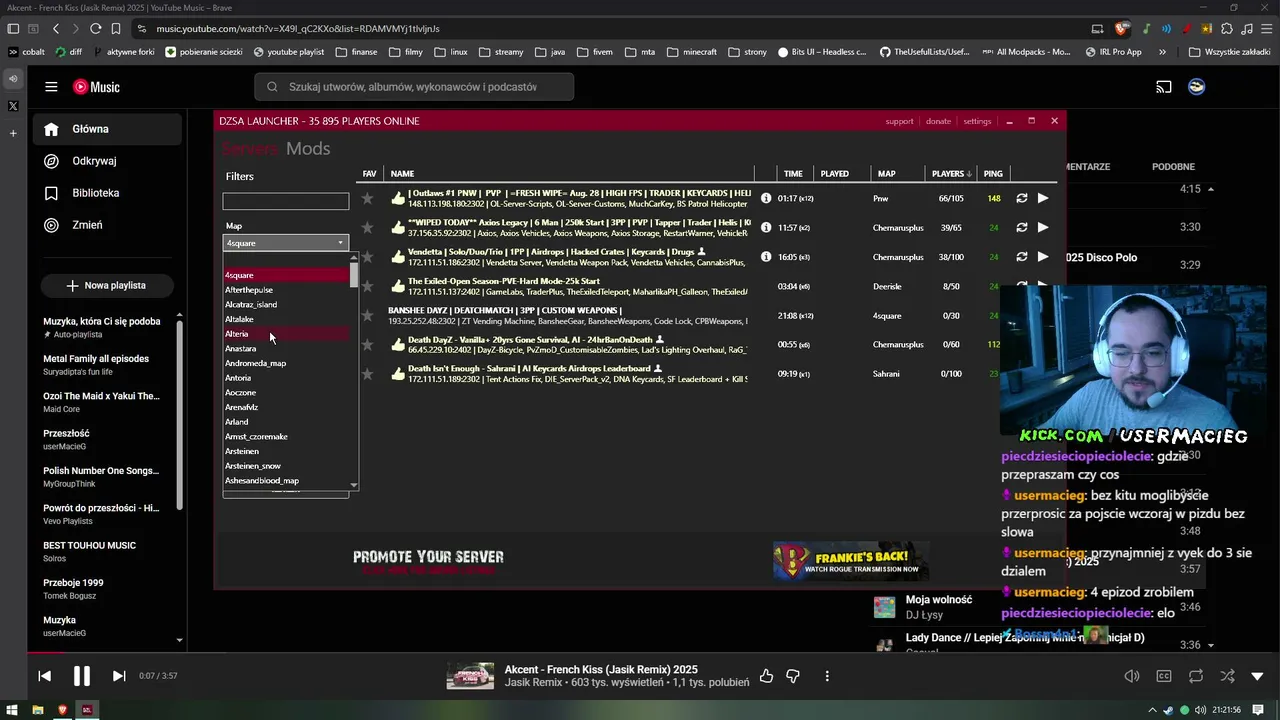Switch to the Mods tab in DZSA Launcher
Viewport: 1280px width, 720px height.
pos(308,149)
